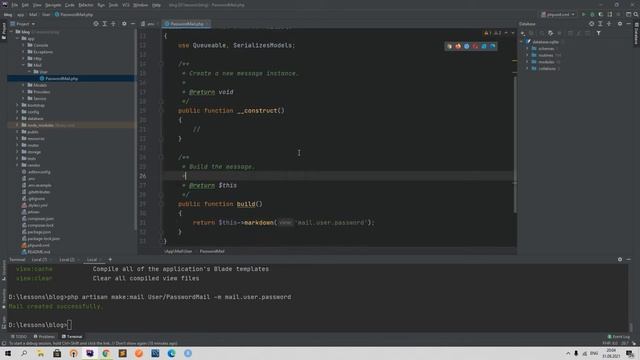Collapse the Mail folder

tap(24, 65)
